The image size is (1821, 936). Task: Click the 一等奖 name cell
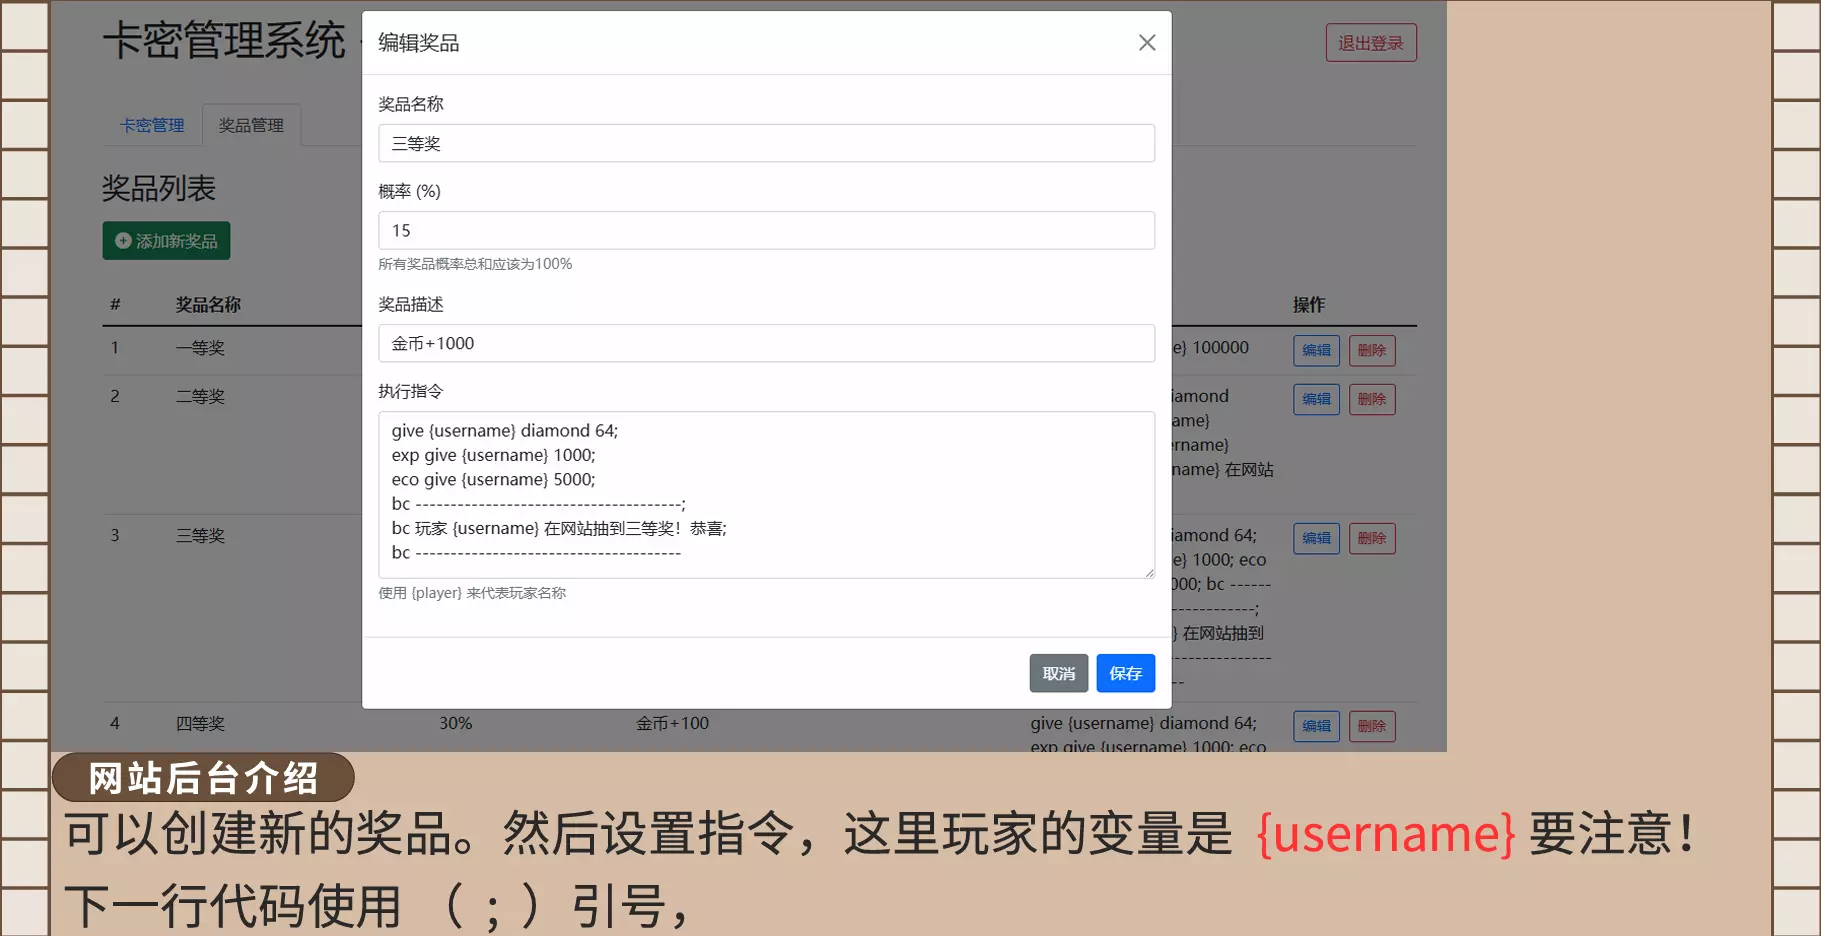200,348
